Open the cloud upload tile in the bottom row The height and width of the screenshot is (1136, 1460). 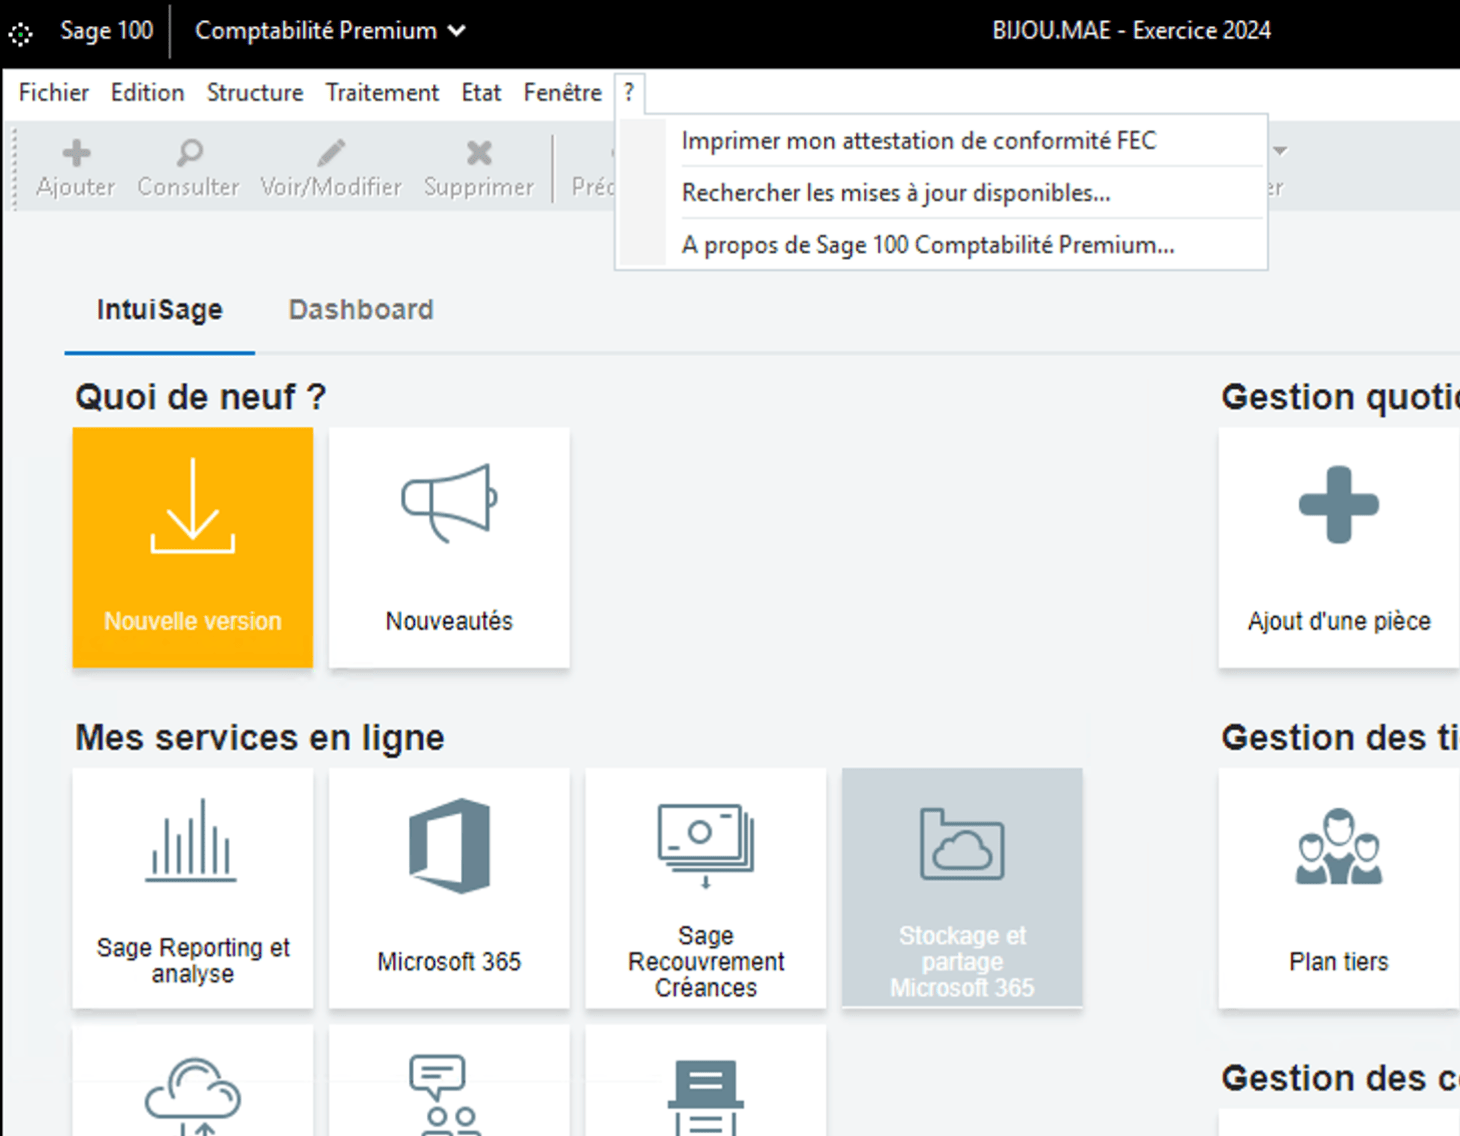(193, 1081)
